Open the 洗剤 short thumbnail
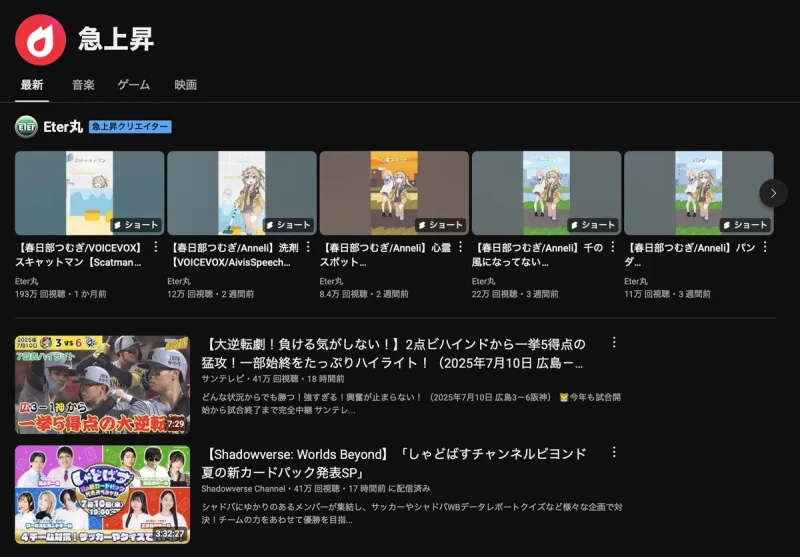800x557 pixels. 242,193
